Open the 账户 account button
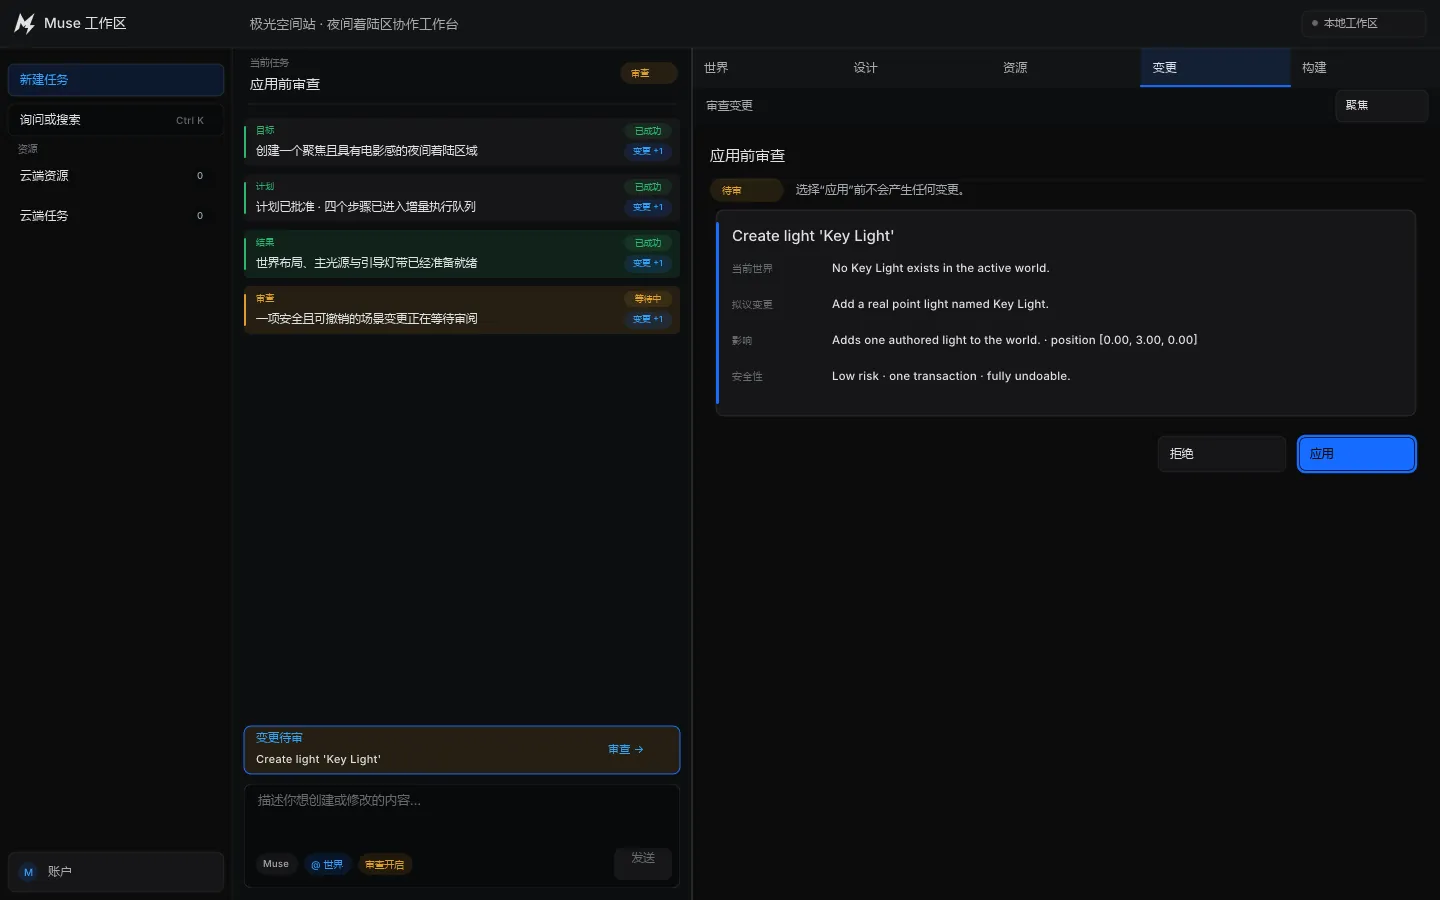The image size is (1440, 900). point(116,872)
